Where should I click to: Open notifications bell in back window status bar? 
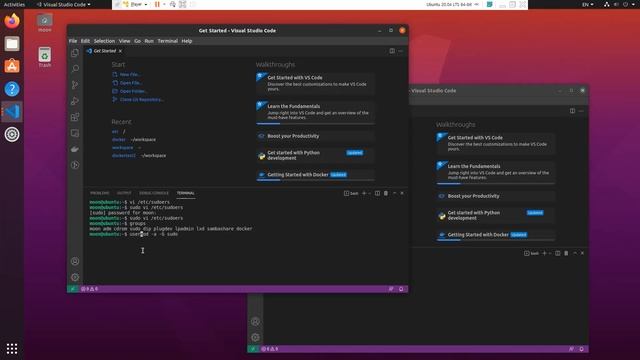[581, 349]
